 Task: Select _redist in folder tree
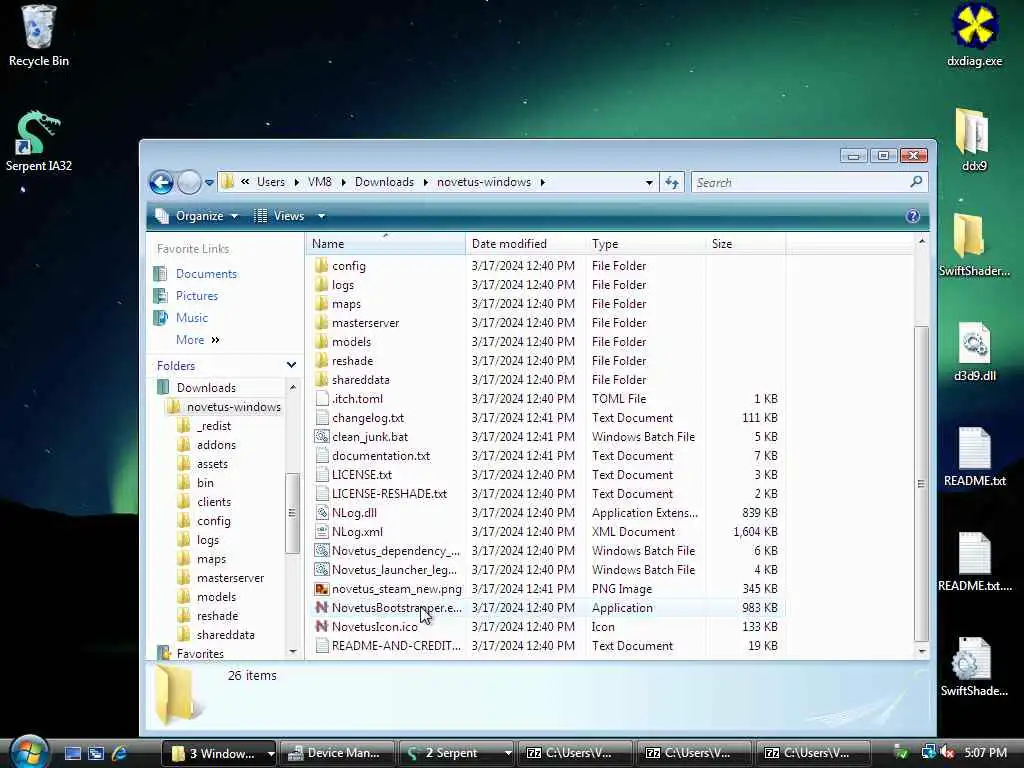[x=214, y=426]
